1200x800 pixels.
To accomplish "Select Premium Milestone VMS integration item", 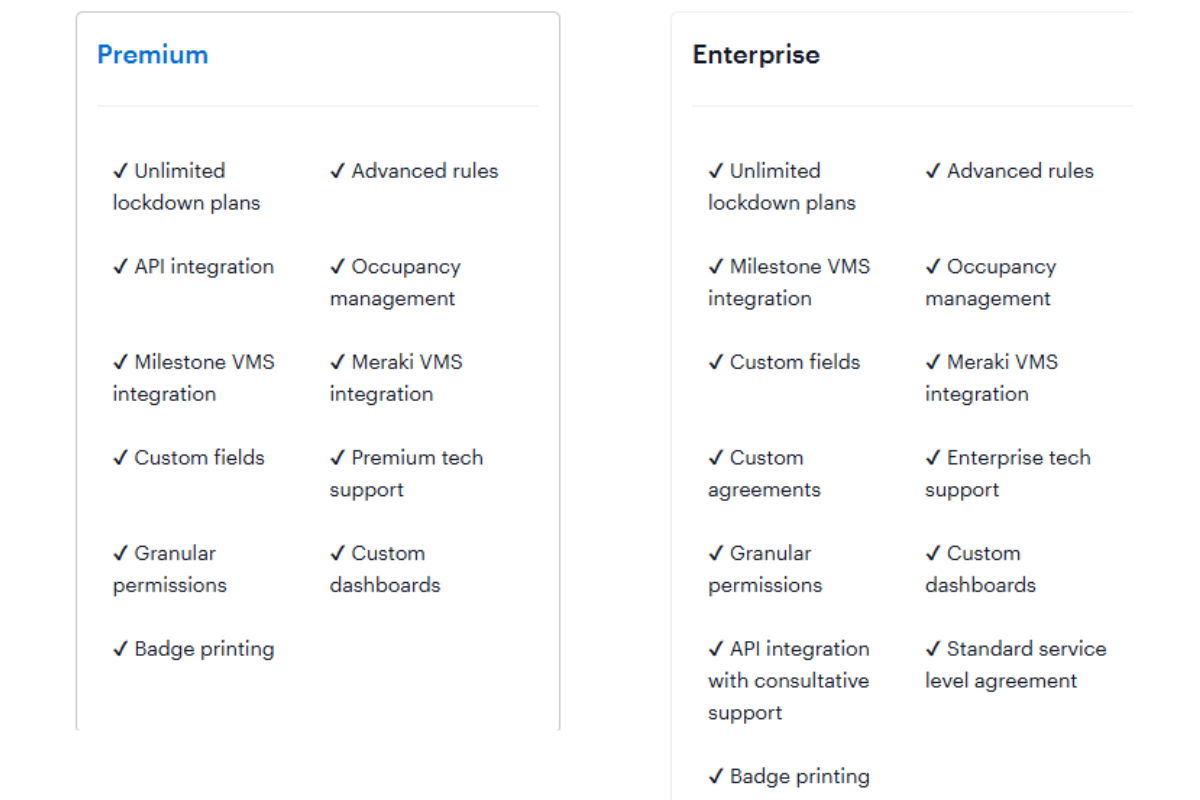I will (x=193, y=378).
